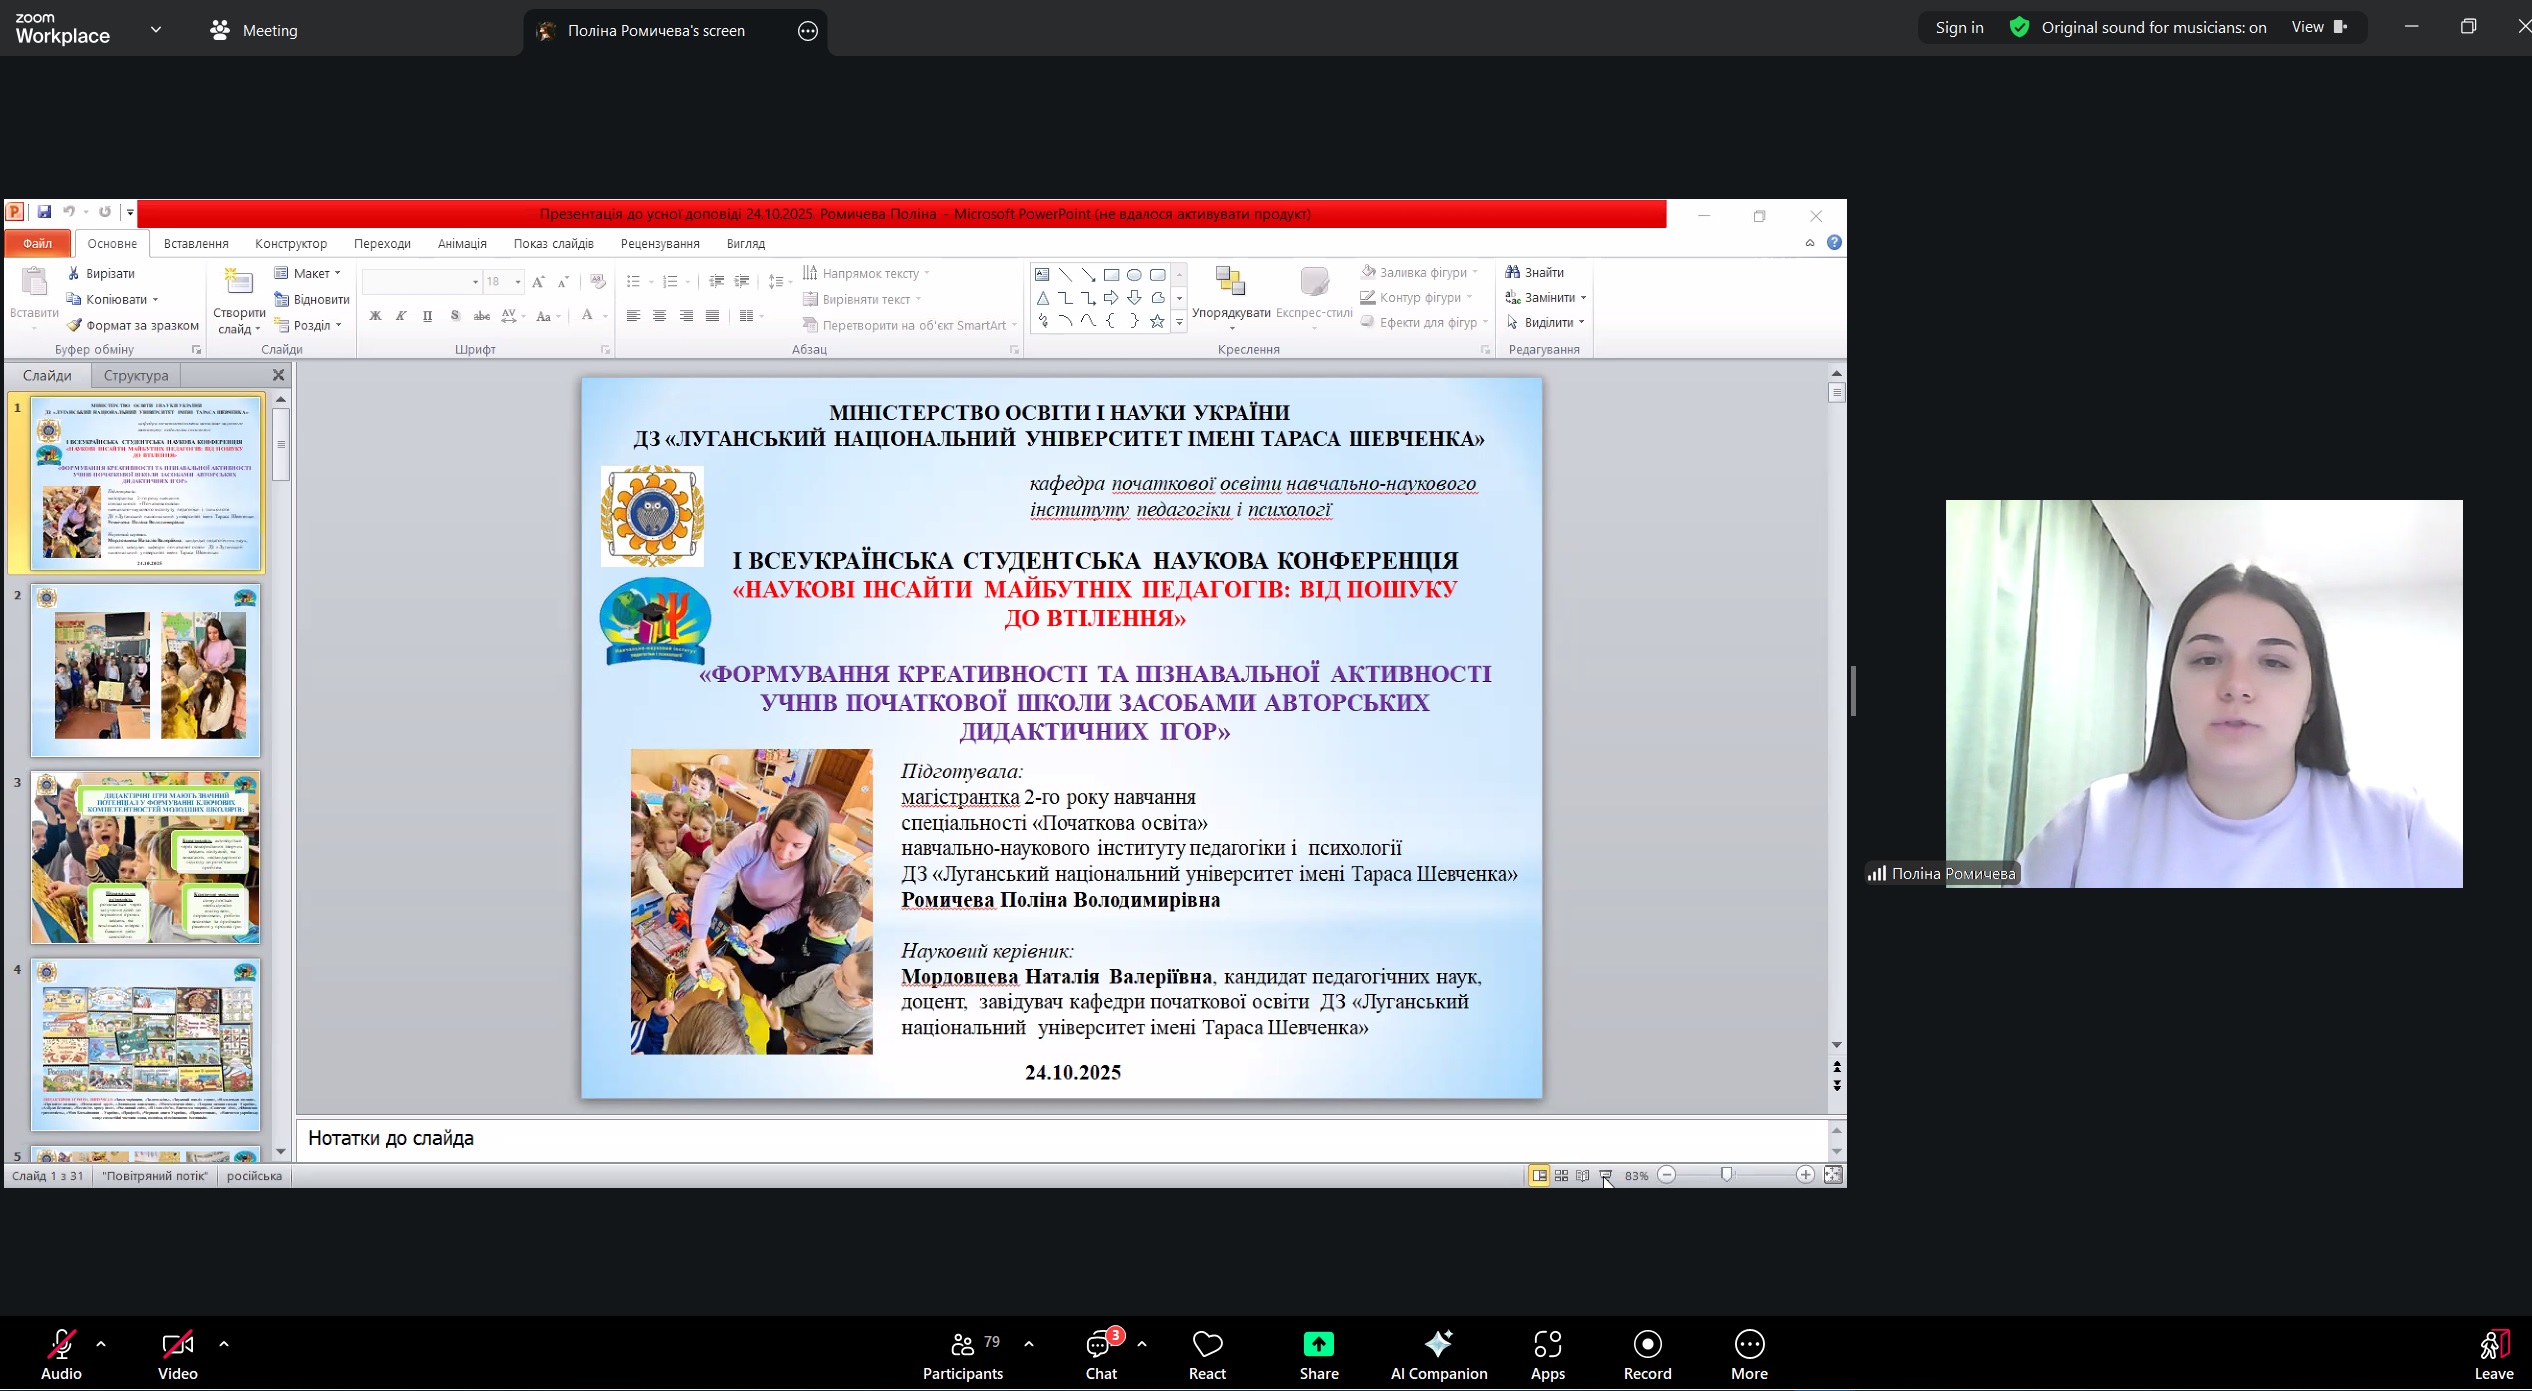Click the More options ellipsis in toolbar
The image size is (2532, 1391).
pos(1749,1354)
